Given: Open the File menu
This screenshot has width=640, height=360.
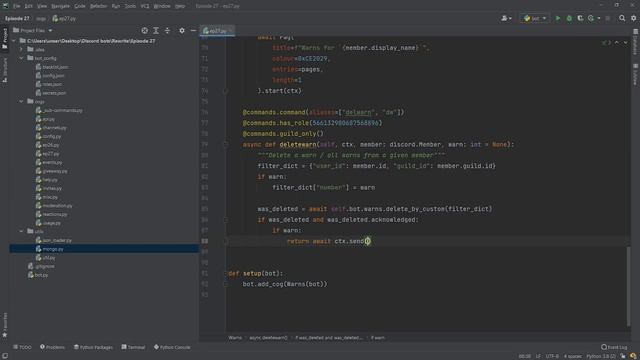Looking at the screenshot, I should click(16, 6).
